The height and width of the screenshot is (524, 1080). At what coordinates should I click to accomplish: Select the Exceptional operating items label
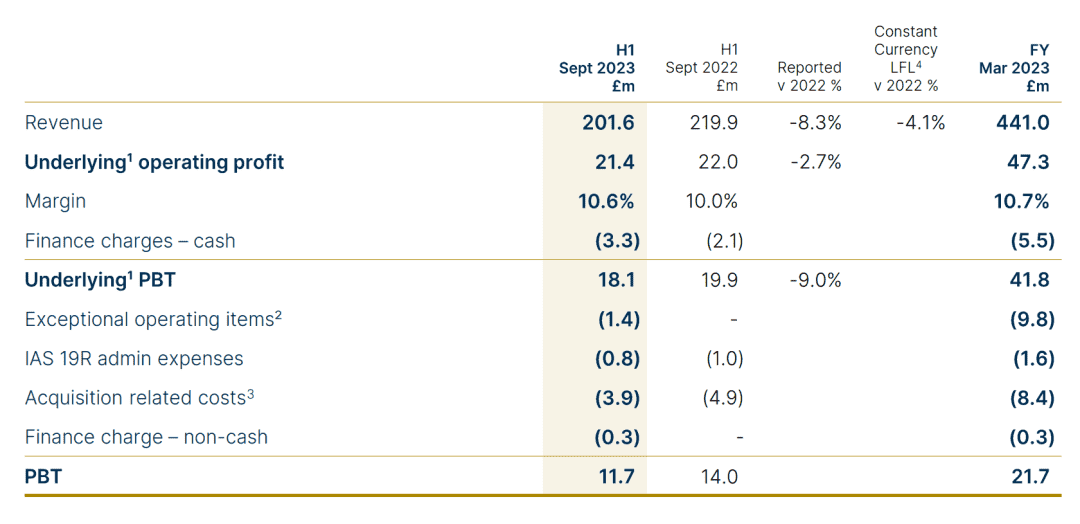[x=153, y=319]
